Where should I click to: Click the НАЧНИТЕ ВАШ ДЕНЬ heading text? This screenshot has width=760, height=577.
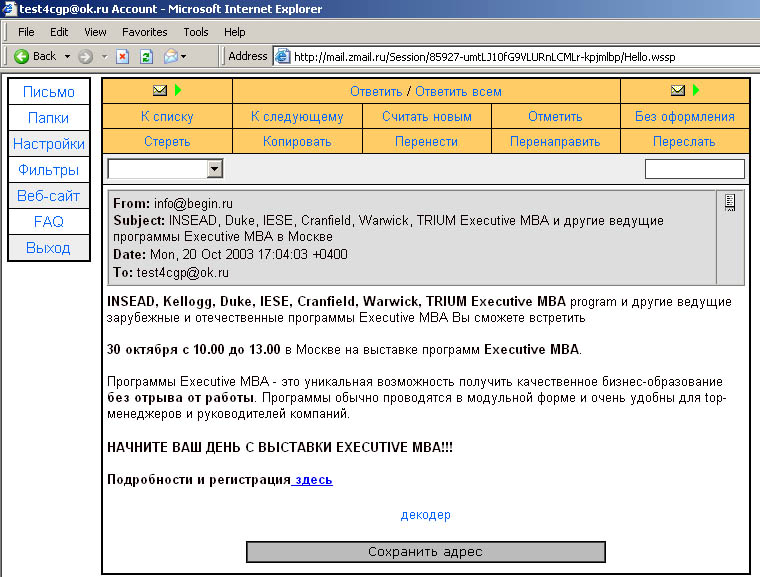[280, 447]
